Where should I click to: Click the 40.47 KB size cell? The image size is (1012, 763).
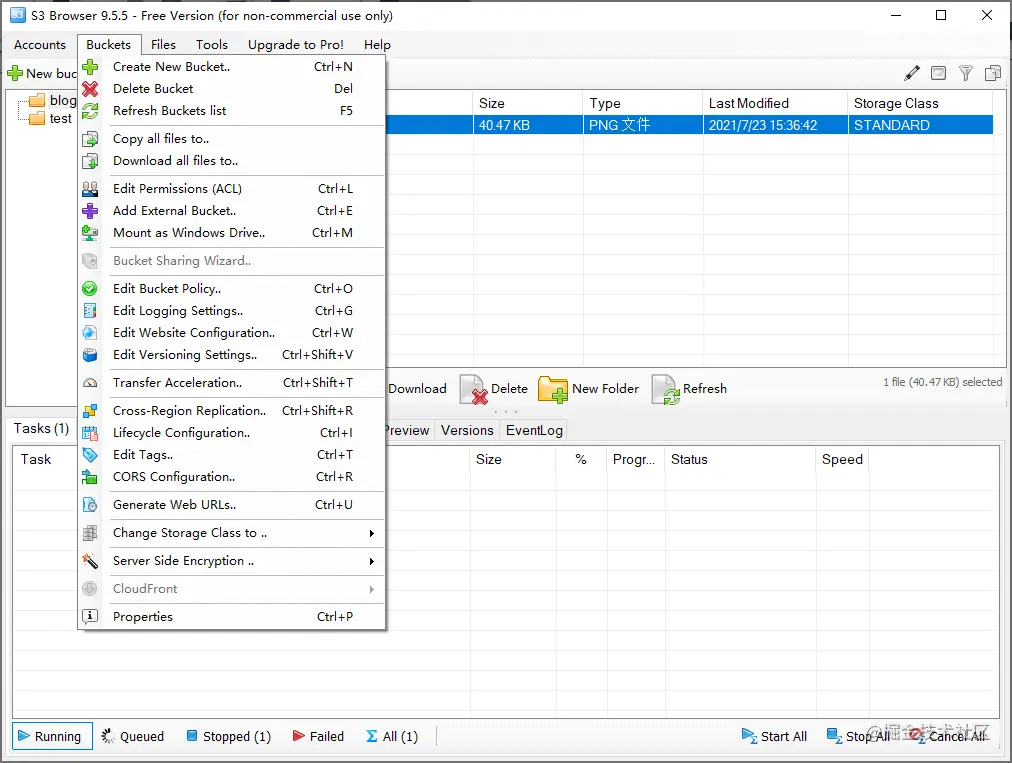coord(528,125)
